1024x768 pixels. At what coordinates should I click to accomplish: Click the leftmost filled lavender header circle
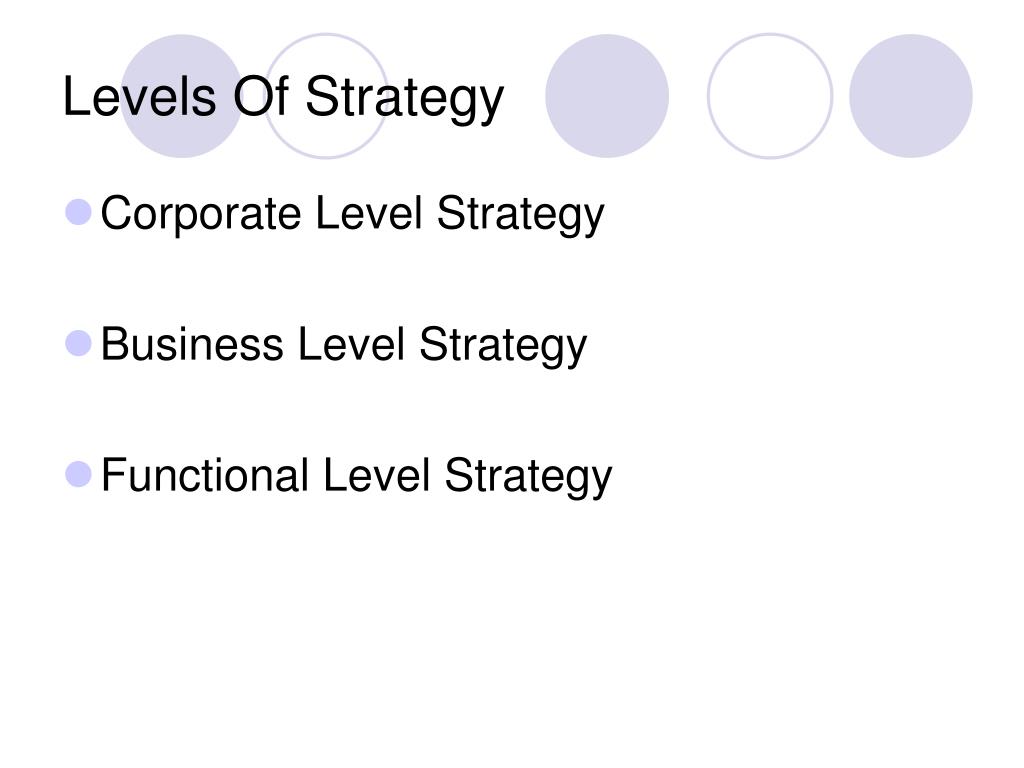(x=182, y=96)
